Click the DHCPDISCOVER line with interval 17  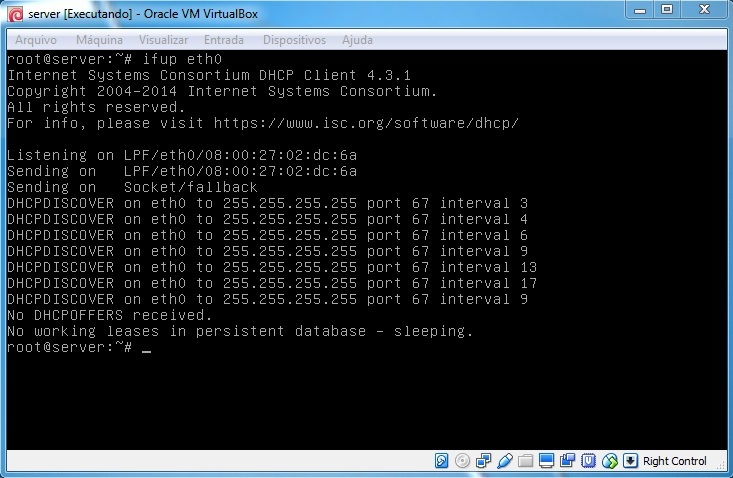click(x=272, y=283)
